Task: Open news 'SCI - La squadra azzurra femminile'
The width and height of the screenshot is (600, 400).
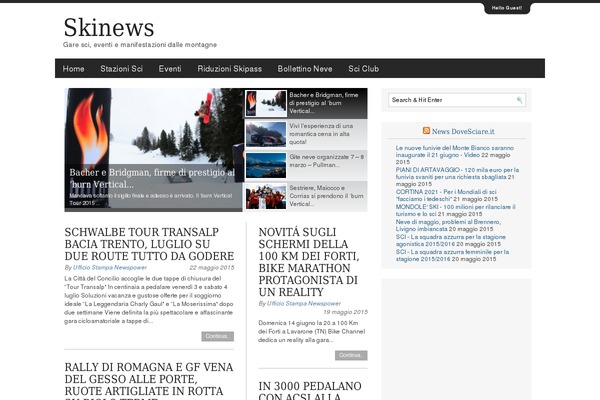Action: coord(452,255)
